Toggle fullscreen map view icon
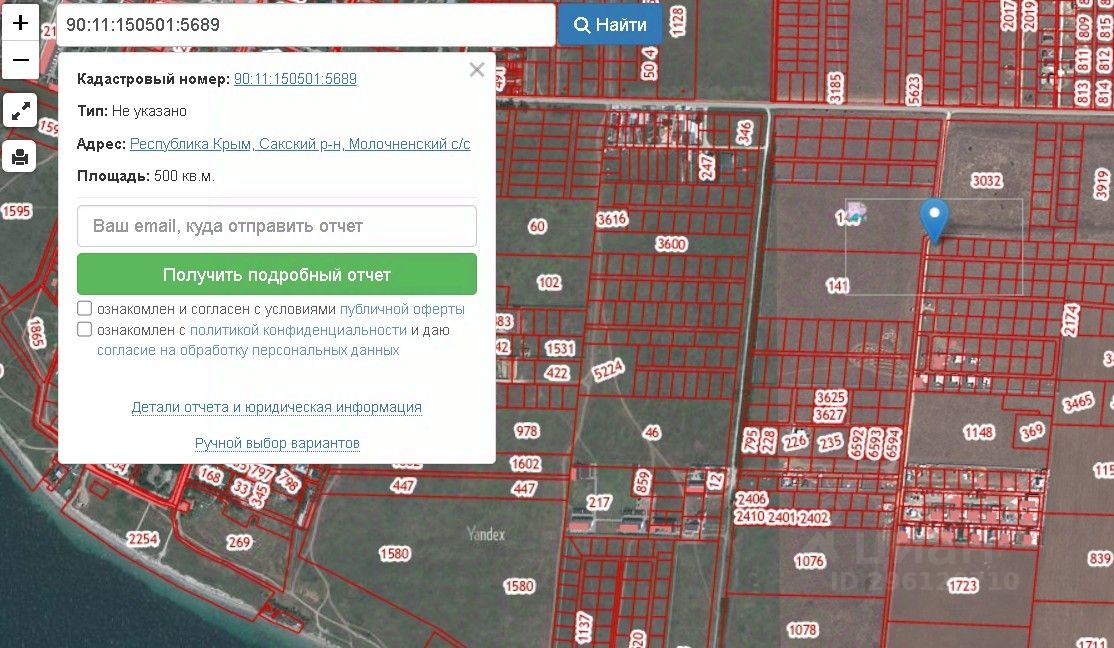Screen dimensions: 1114x648 tap(20, 110)
